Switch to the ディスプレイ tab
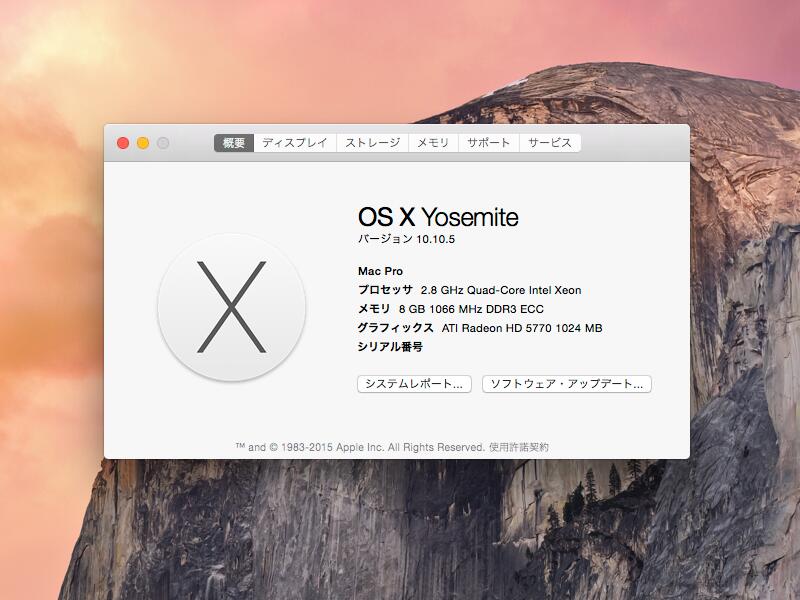The image size is (800, 600). (295, 143)
